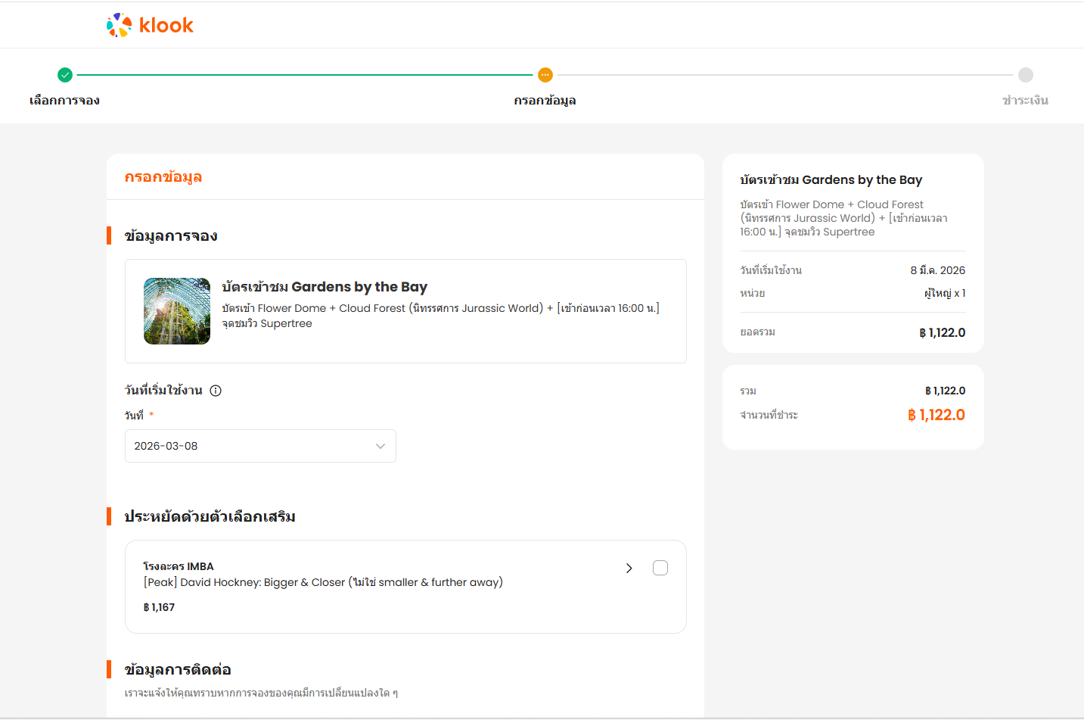Tick the โรงละคร IMBA add-on checkbox

[x=660, y=568]
